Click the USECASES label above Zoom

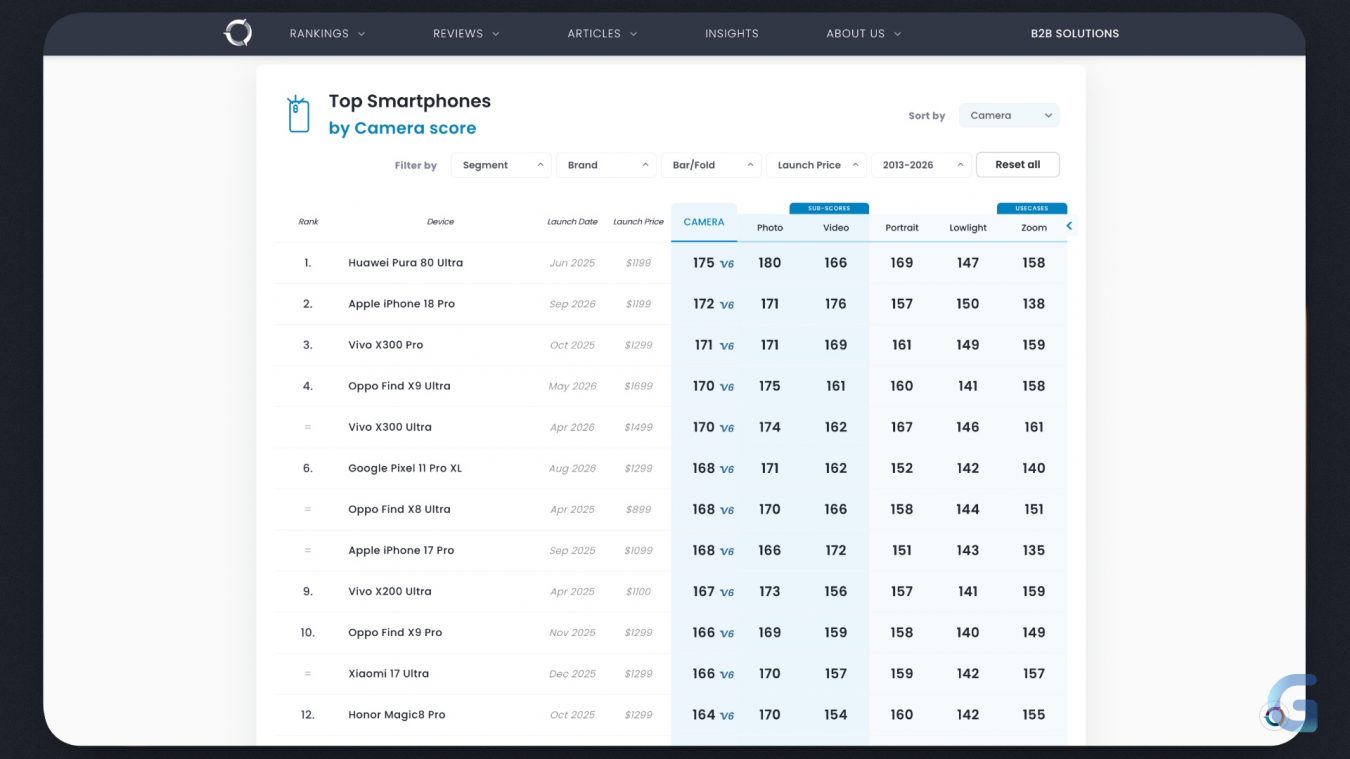click(x=1032, y=208)
